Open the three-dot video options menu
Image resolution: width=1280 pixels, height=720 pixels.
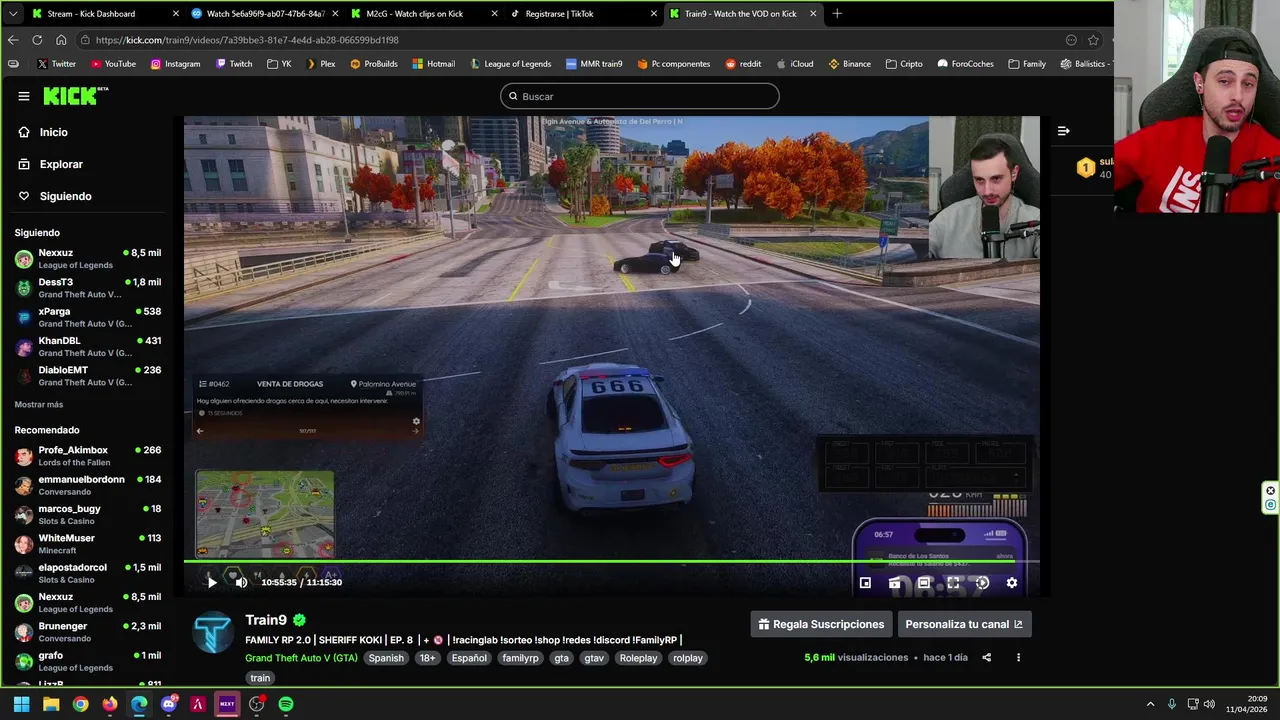1018,657
